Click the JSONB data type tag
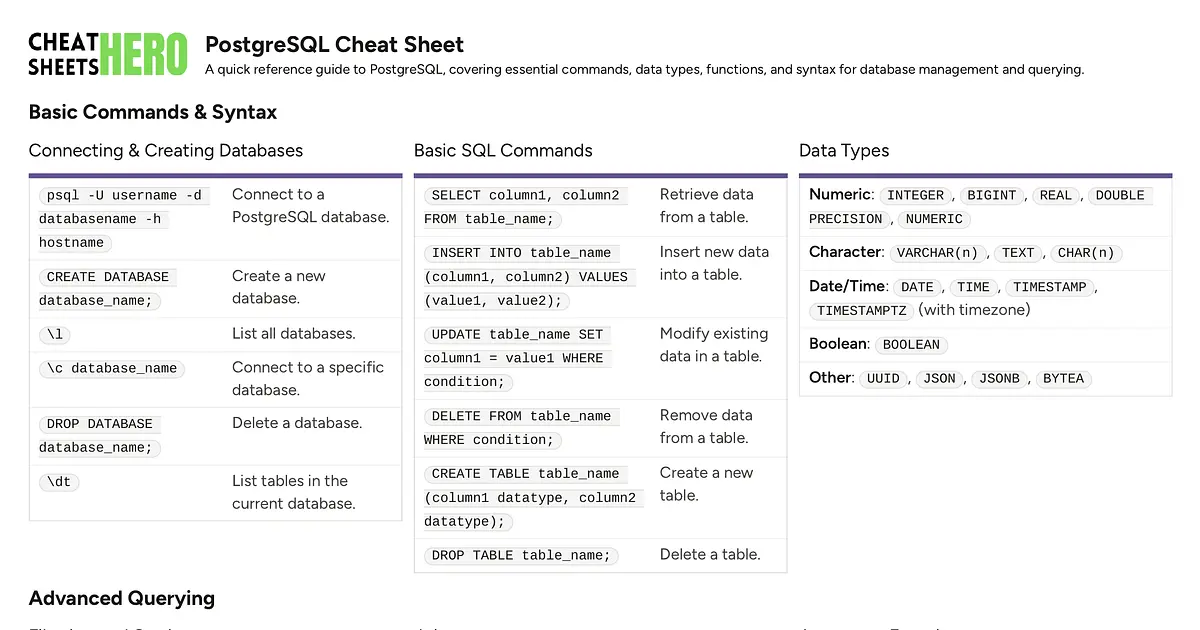 tap(999, 379)
